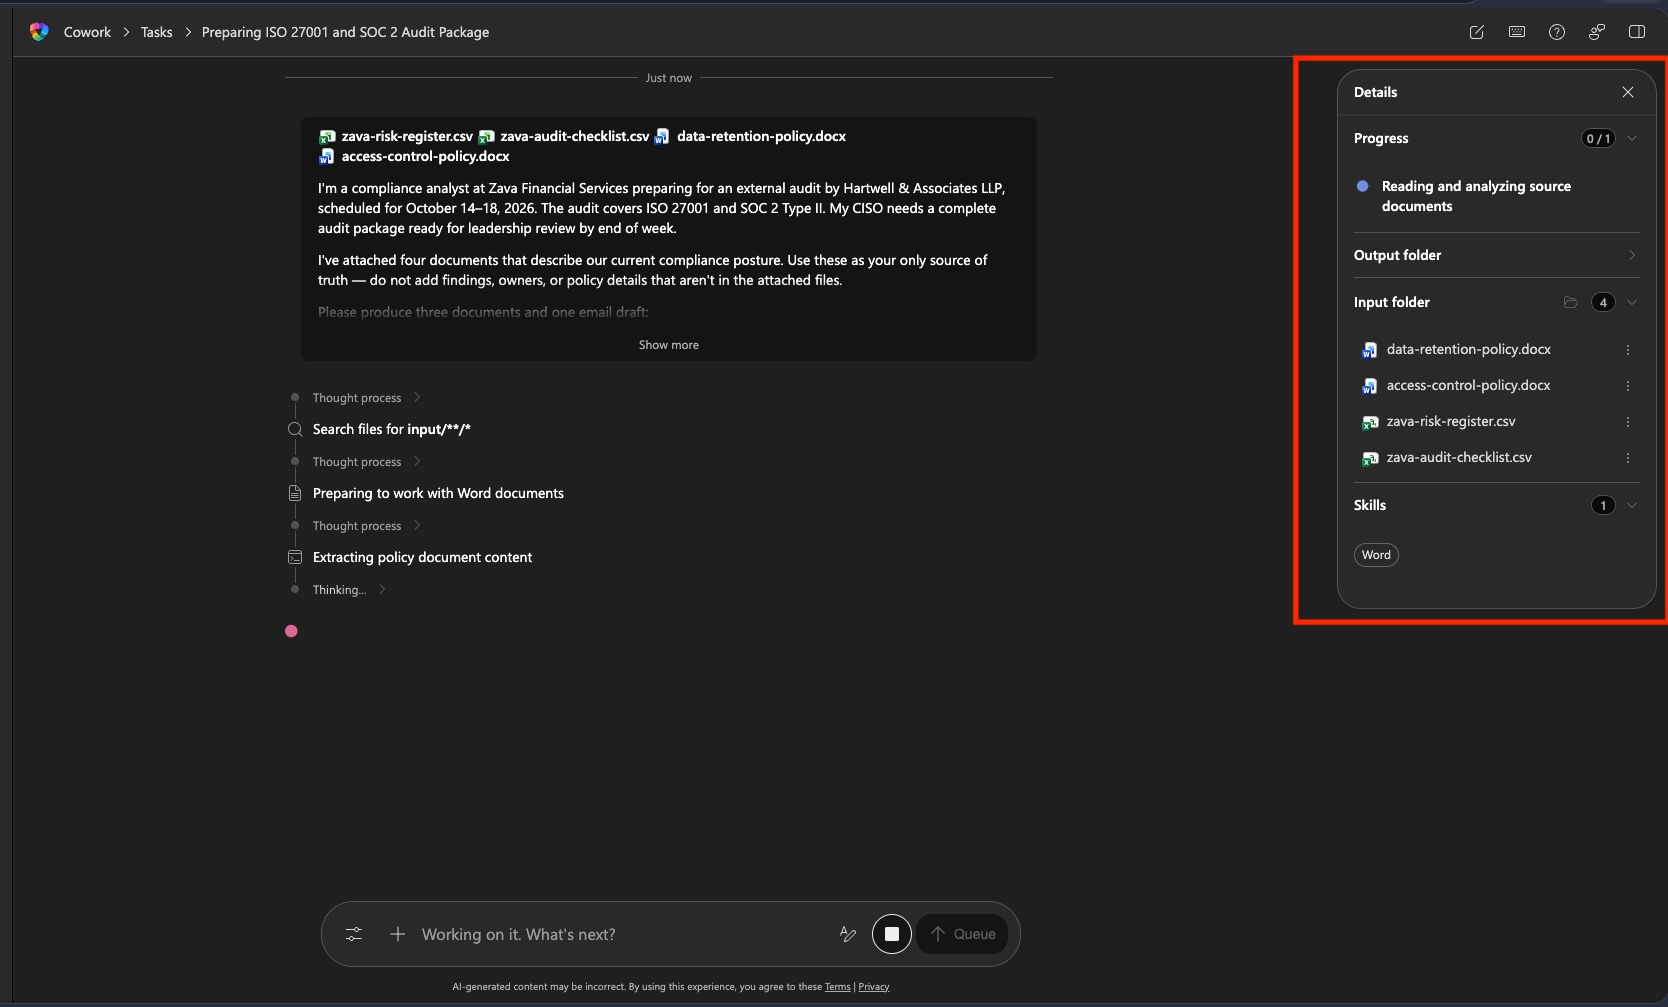The width and height of the screenshot is (1668, 1007).
Task: Open the Privacy link
Action: 873,987
